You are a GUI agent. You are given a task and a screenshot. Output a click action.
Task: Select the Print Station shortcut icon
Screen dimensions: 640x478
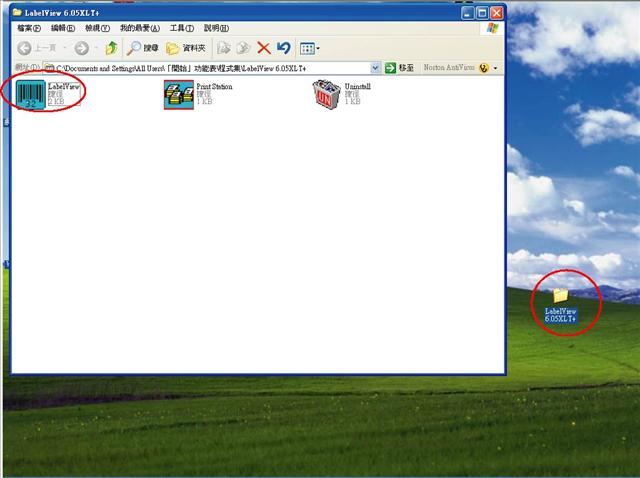pyautogui.click(x=179, y=95)
